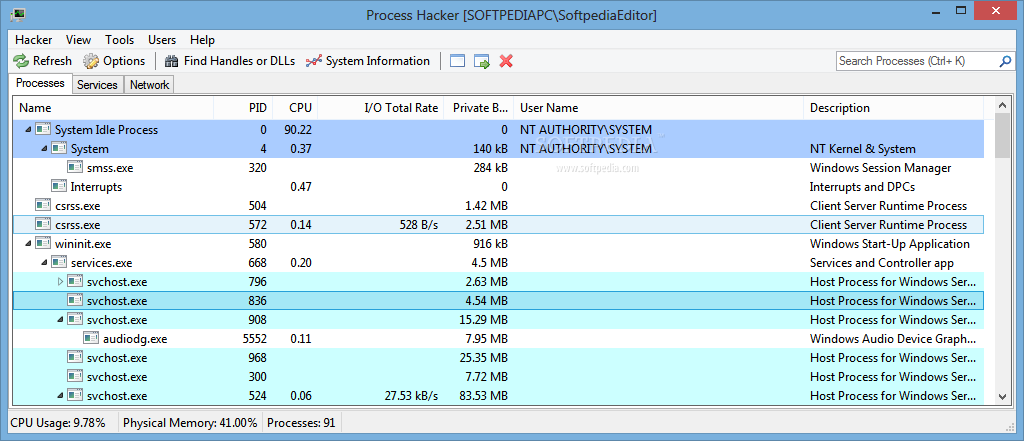The height and width of the screenshot is (441, 1024).
Task: Click the audiodg.exe process icon
Action: point(91,338)
